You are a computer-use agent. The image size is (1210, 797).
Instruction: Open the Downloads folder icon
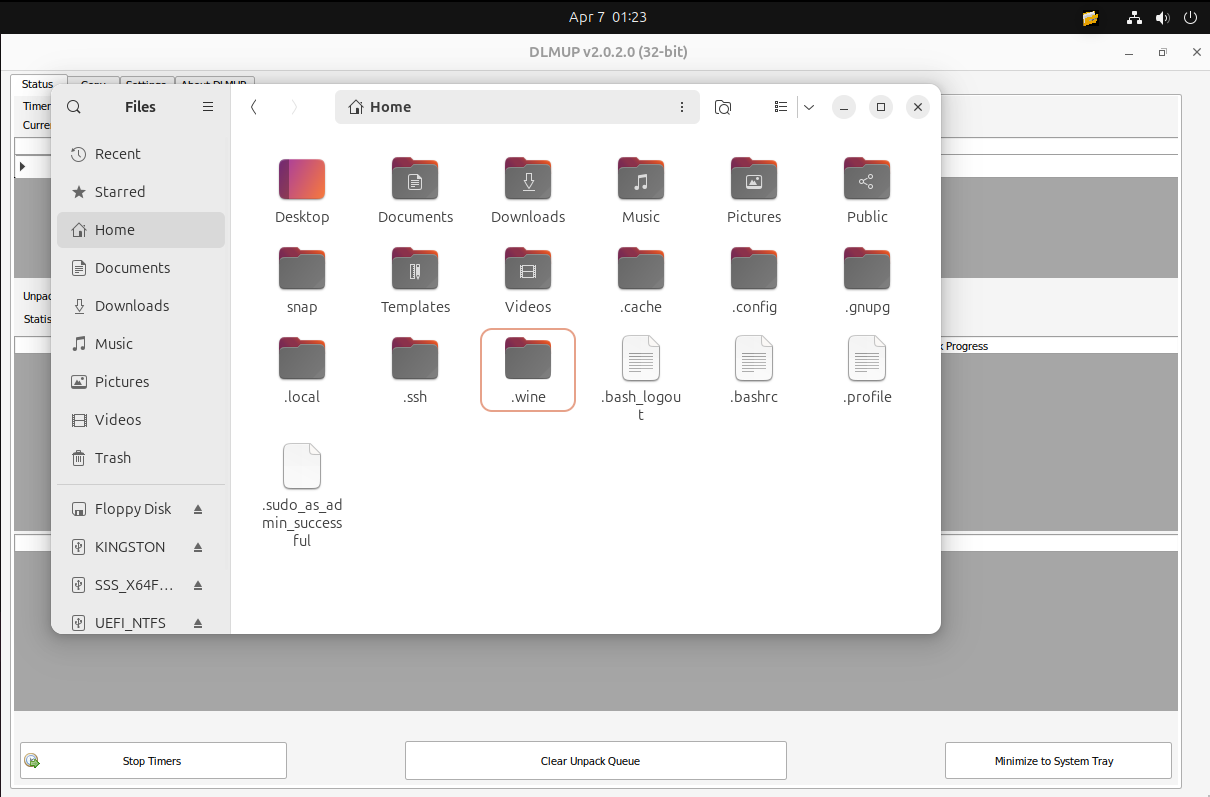point(528,181)
